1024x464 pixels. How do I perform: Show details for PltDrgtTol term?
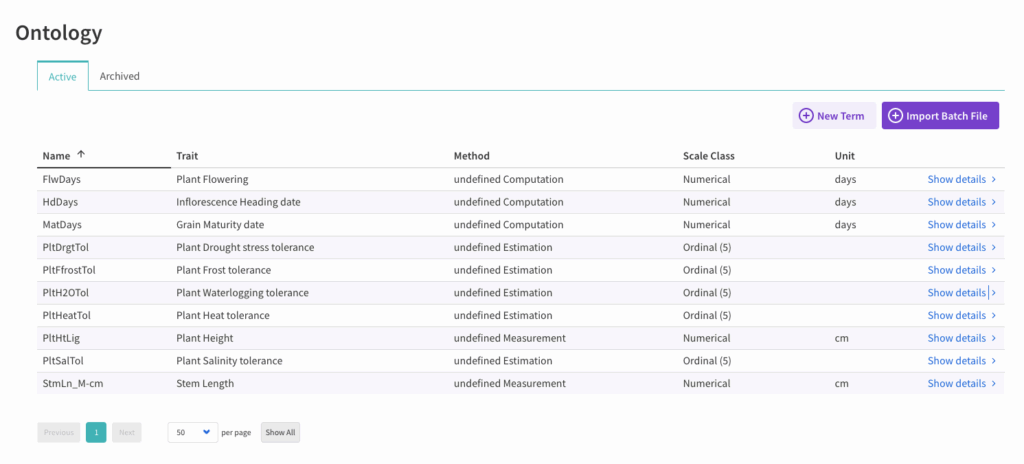pos(956,247)
